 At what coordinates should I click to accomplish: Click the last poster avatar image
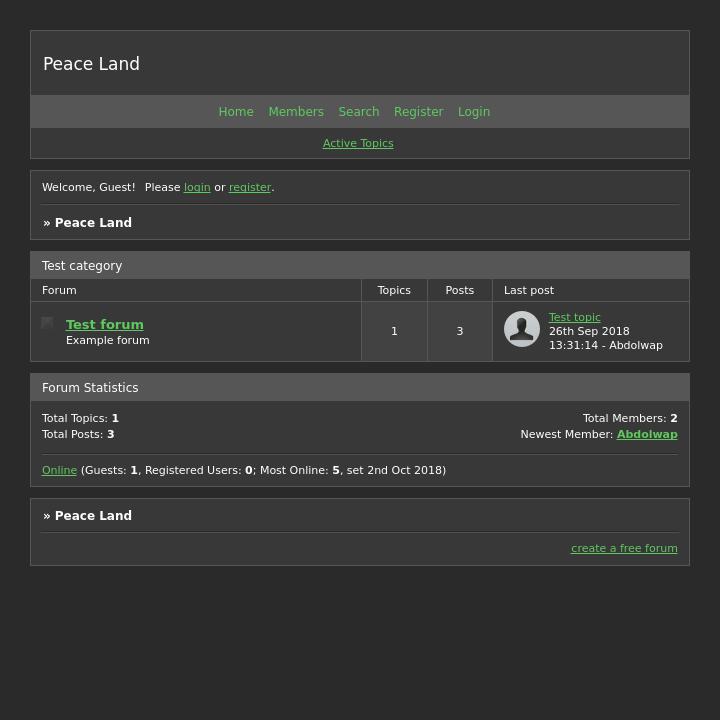522,329
